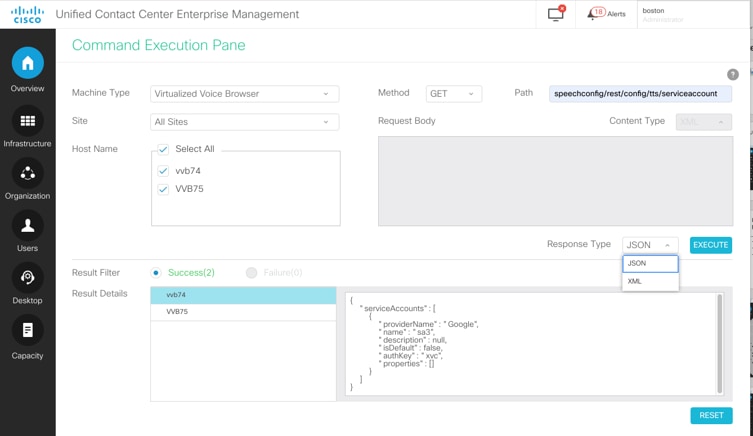Select the Failure(0) result filter radio
Image resolution: width=753 pixels, height=436 pixels.
[251, 273]
